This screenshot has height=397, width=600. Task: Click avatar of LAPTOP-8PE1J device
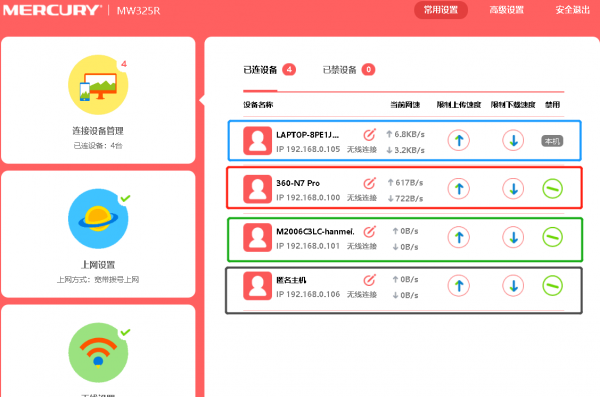258,141
